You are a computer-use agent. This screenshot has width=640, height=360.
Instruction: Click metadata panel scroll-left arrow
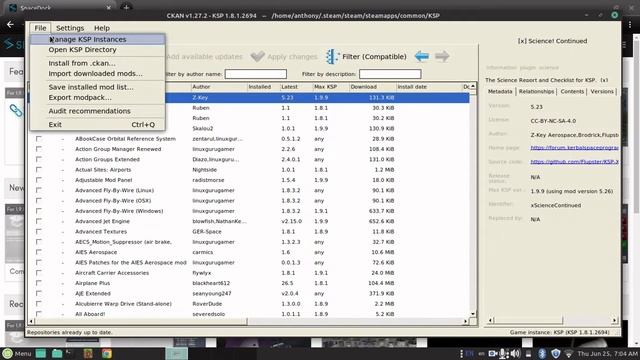(x=490, y=320)
